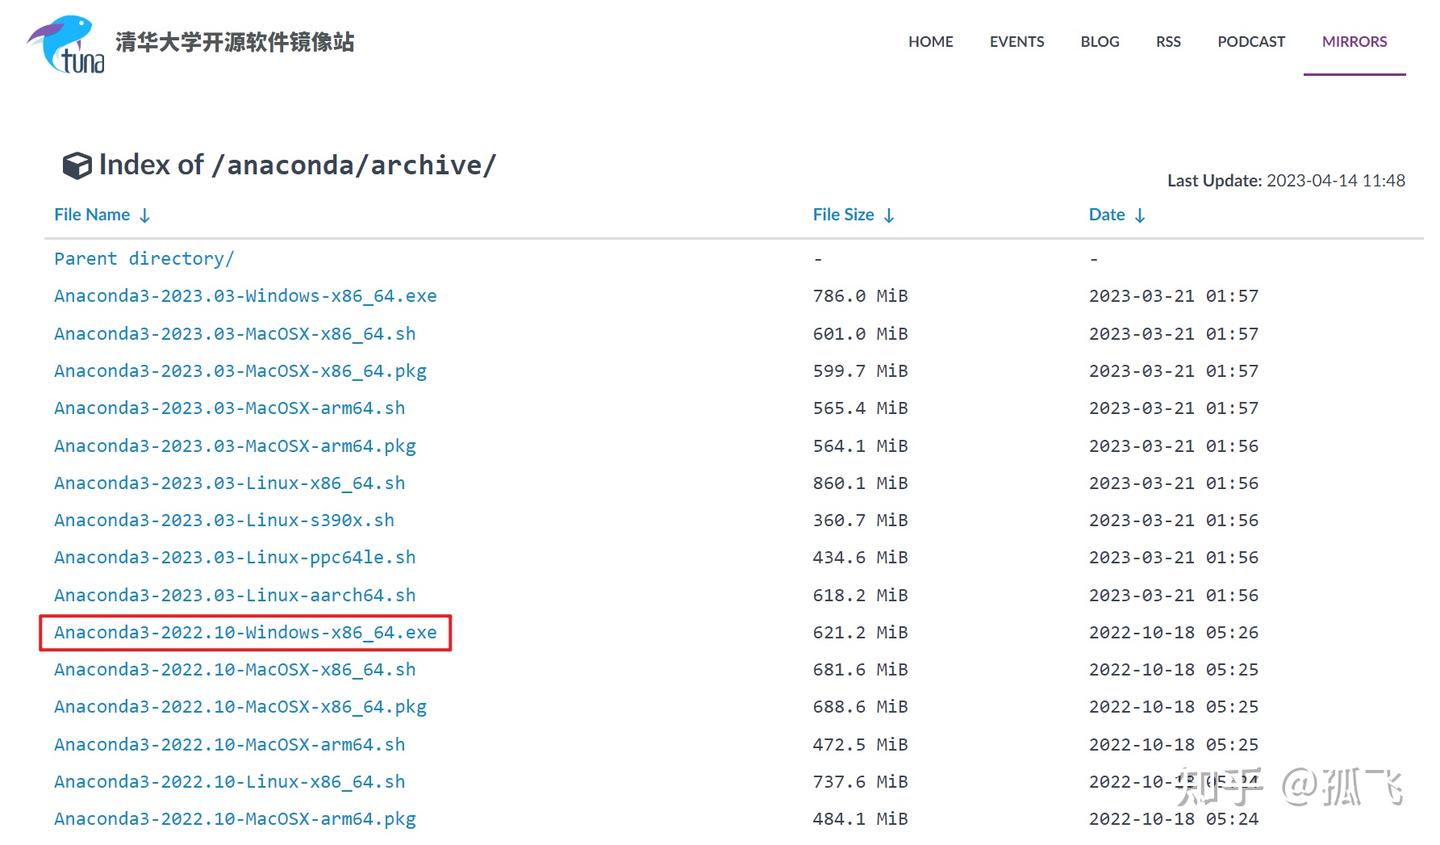Open the HOME menu item
The height and width of the screenshot is (845, 1440).
(x=930, y=42)
